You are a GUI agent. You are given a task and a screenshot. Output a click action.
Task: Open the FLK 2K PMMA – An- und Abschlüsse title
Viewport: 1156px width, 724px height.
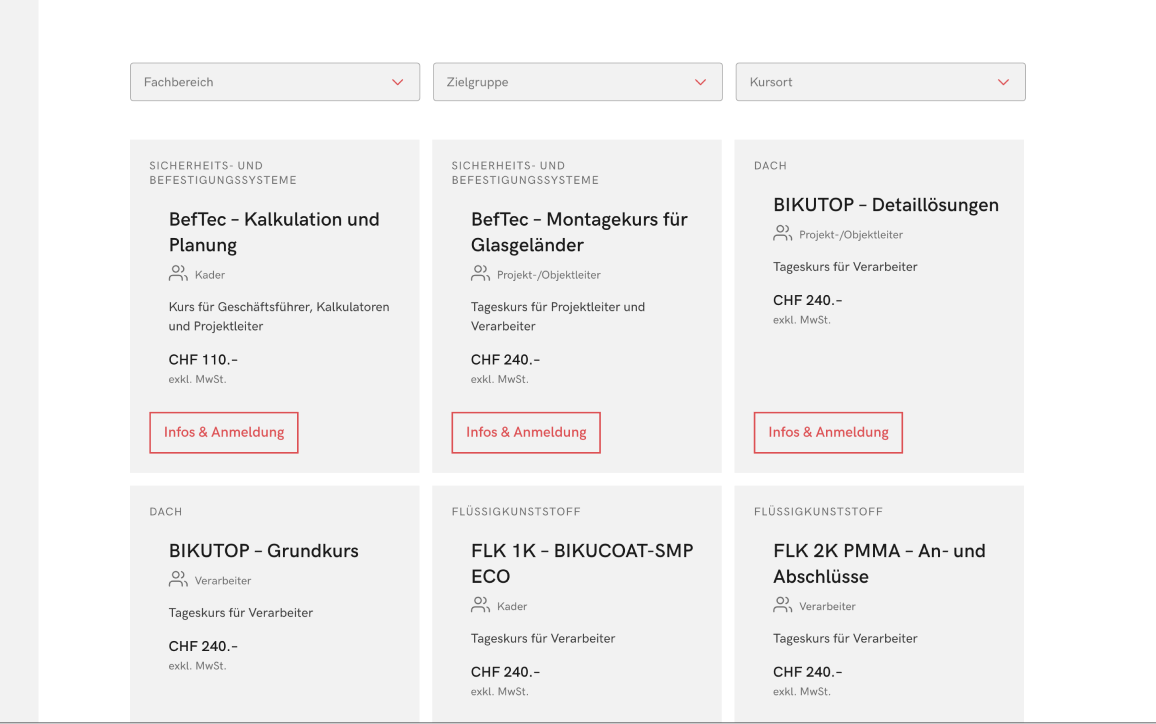point(879,563)
